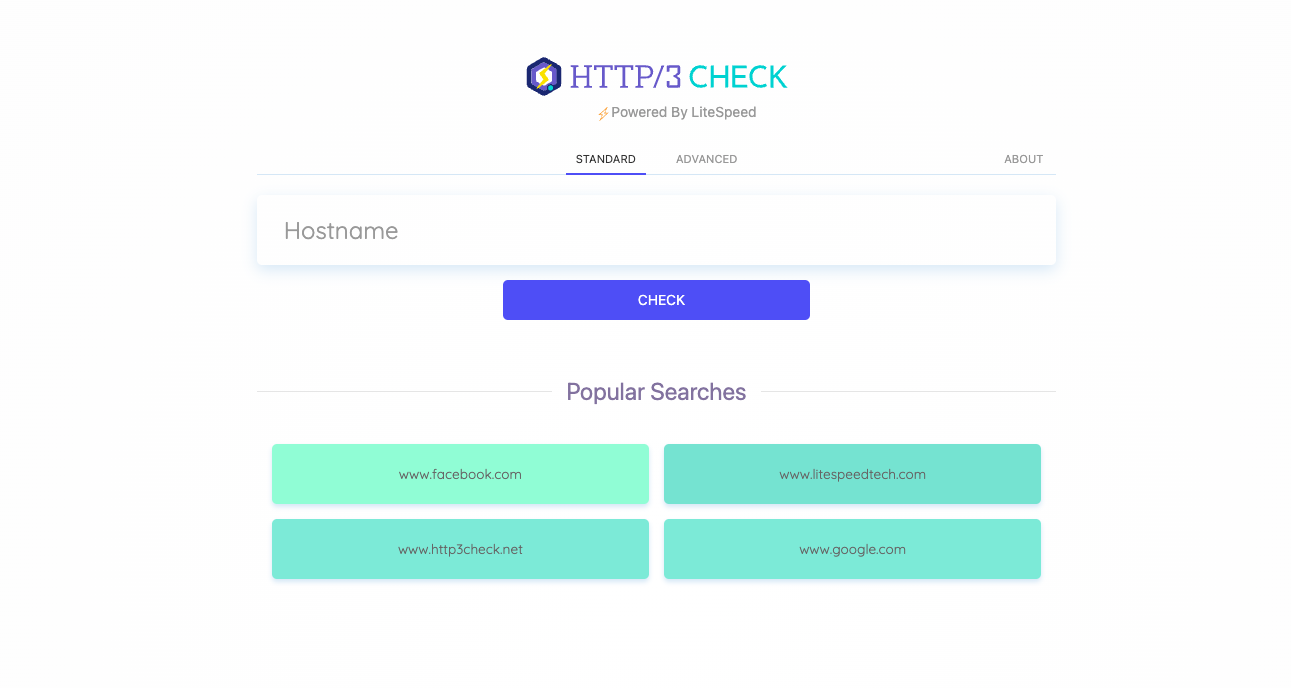
Task: Open the ABOUT section
Action: pyautogui.click(x=1023, y=159)
